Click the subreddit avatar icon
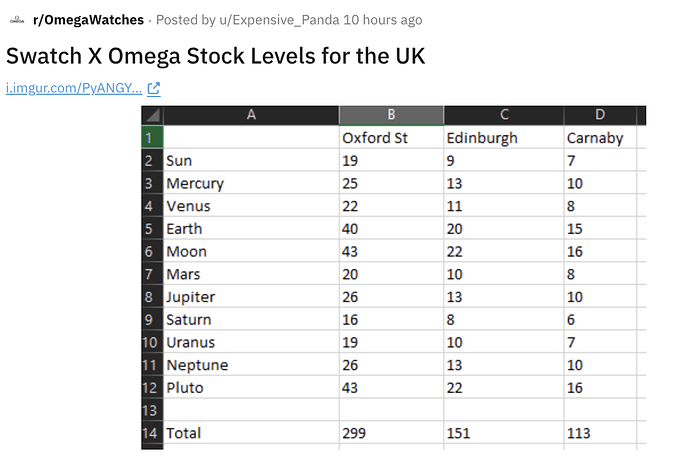The width and height of the screenshot is (690, 460). pos(17,20)
